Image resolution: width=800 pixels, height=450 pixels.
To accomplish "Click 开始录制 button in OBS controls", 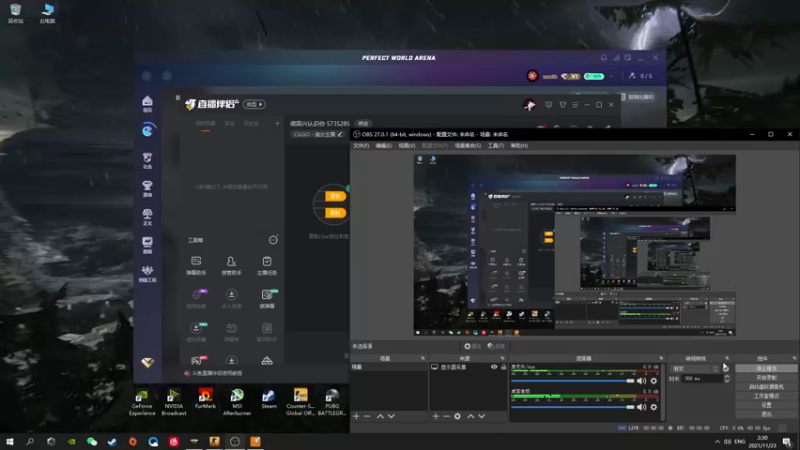I will (x=766, y=378).
